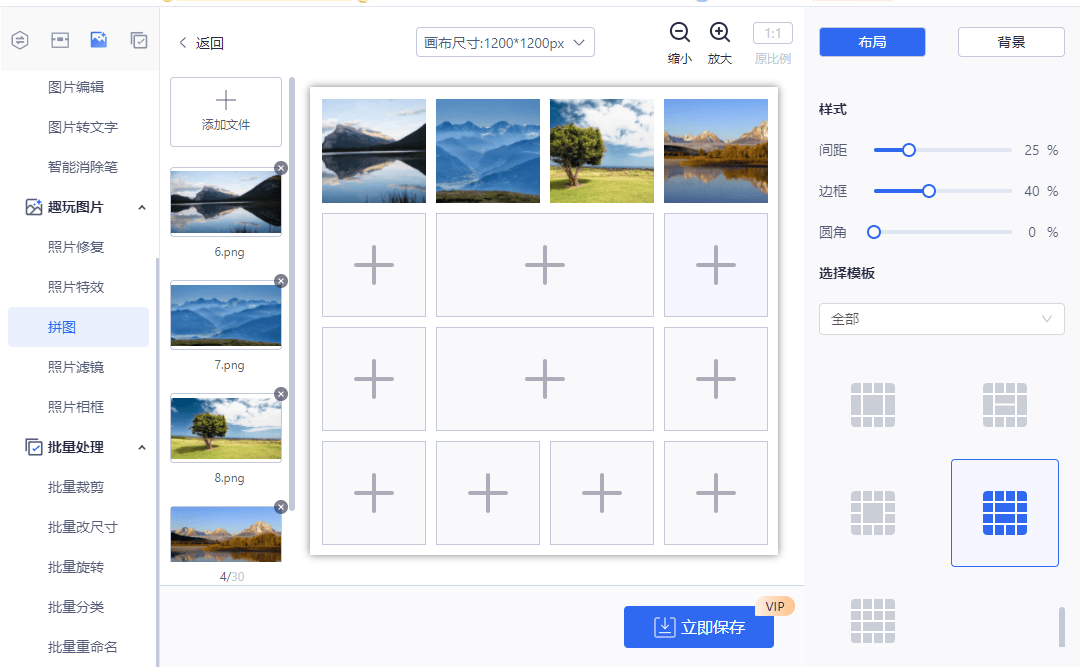The width and height of the screenshot is (1080, 667).
Task: Select the format converter hexagon icon in top sidebar
Action: [20, 40]
